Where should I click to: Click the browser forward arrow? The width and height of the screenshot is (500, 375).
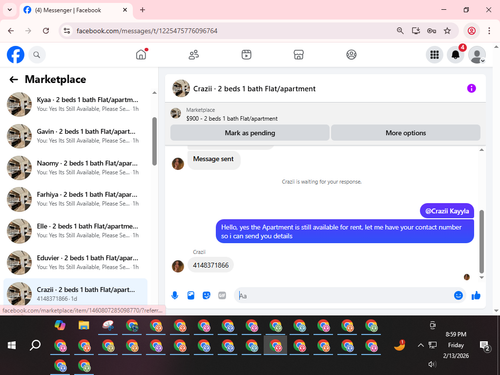click(x=28, y=31)
